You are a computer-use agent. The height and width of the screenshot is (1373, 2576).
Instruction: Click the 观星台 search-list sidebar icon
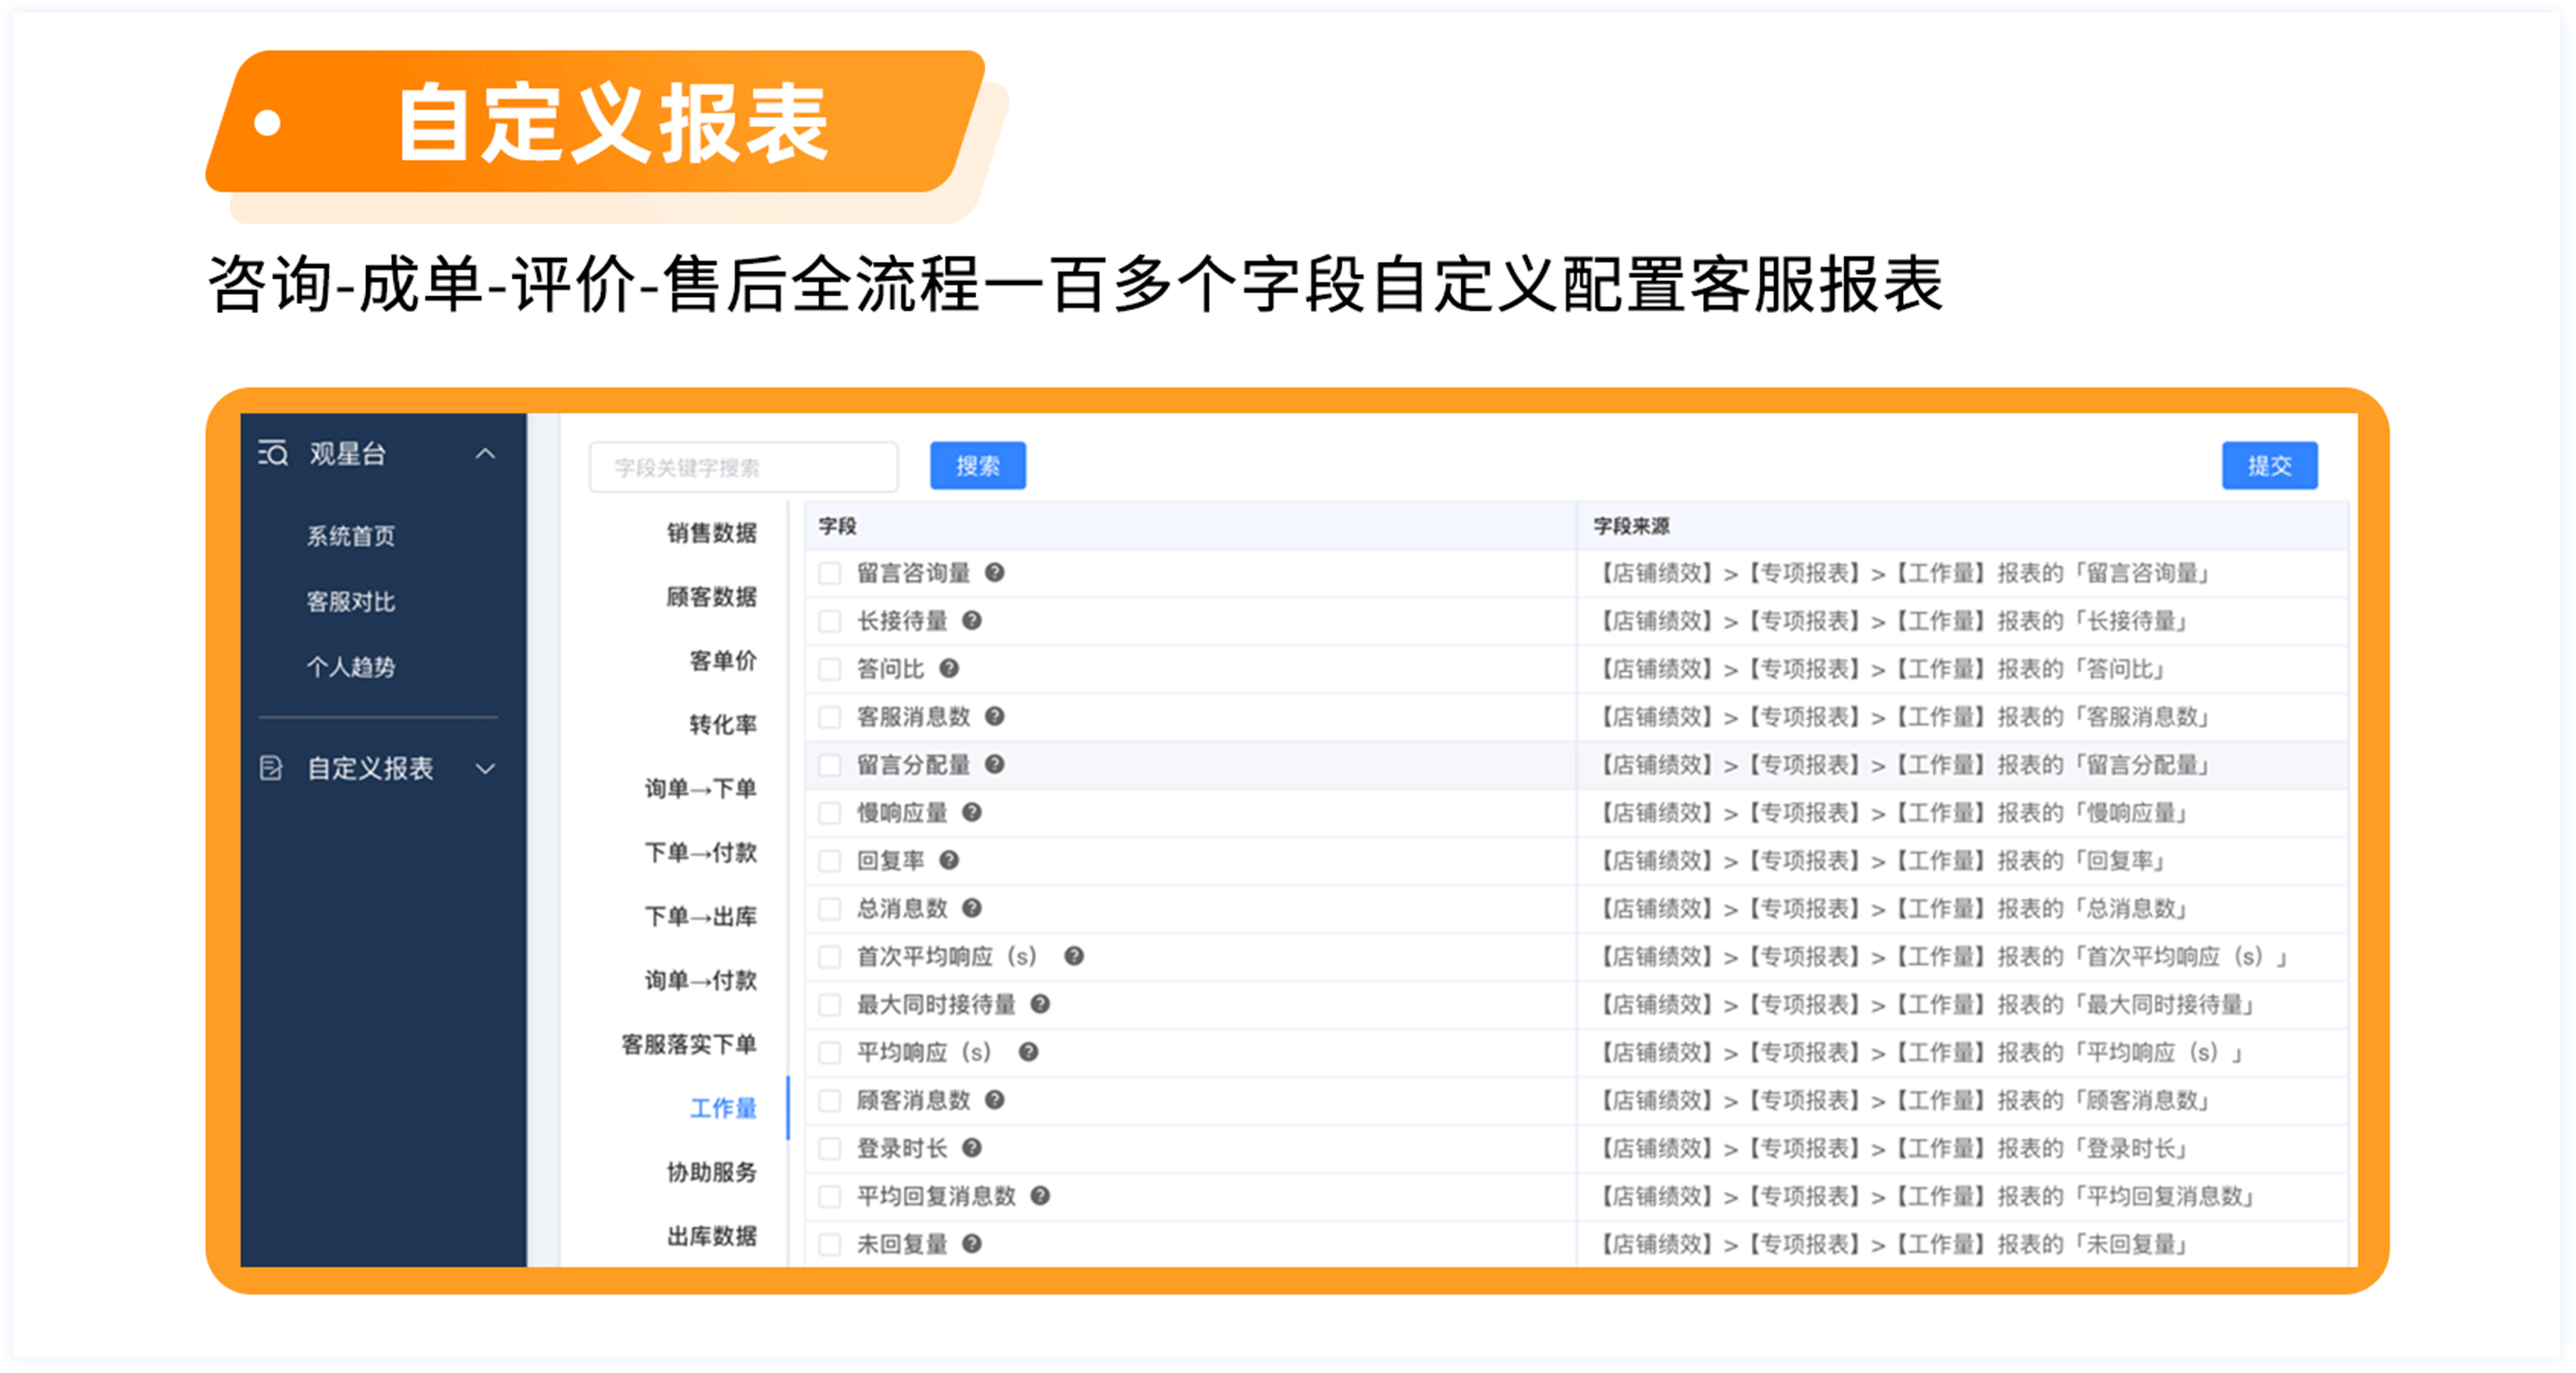[273, 454]
